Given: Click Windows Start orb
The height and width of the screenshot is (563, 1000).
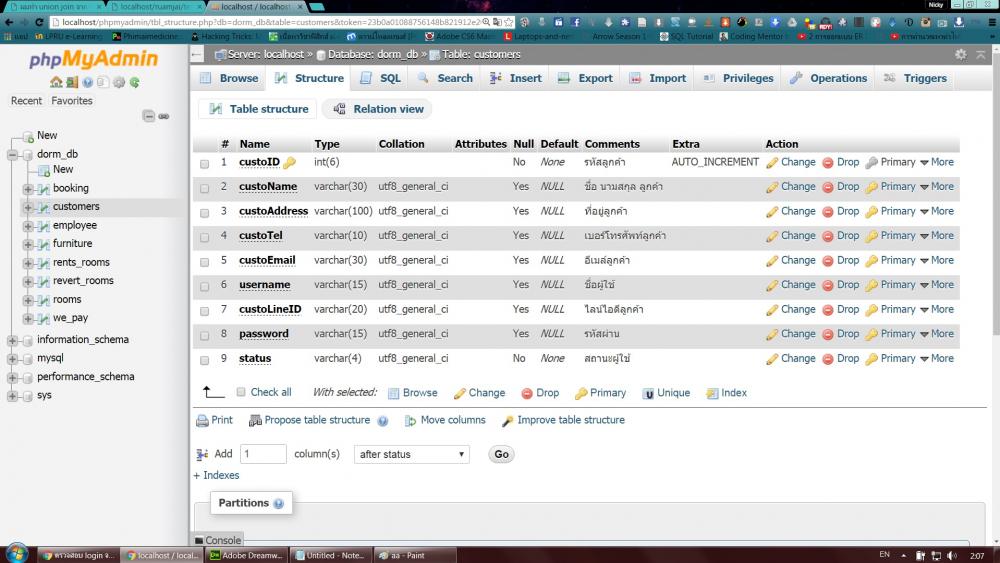Looking at the screenshot, I should pyautogui.click(x=16, y=553).
